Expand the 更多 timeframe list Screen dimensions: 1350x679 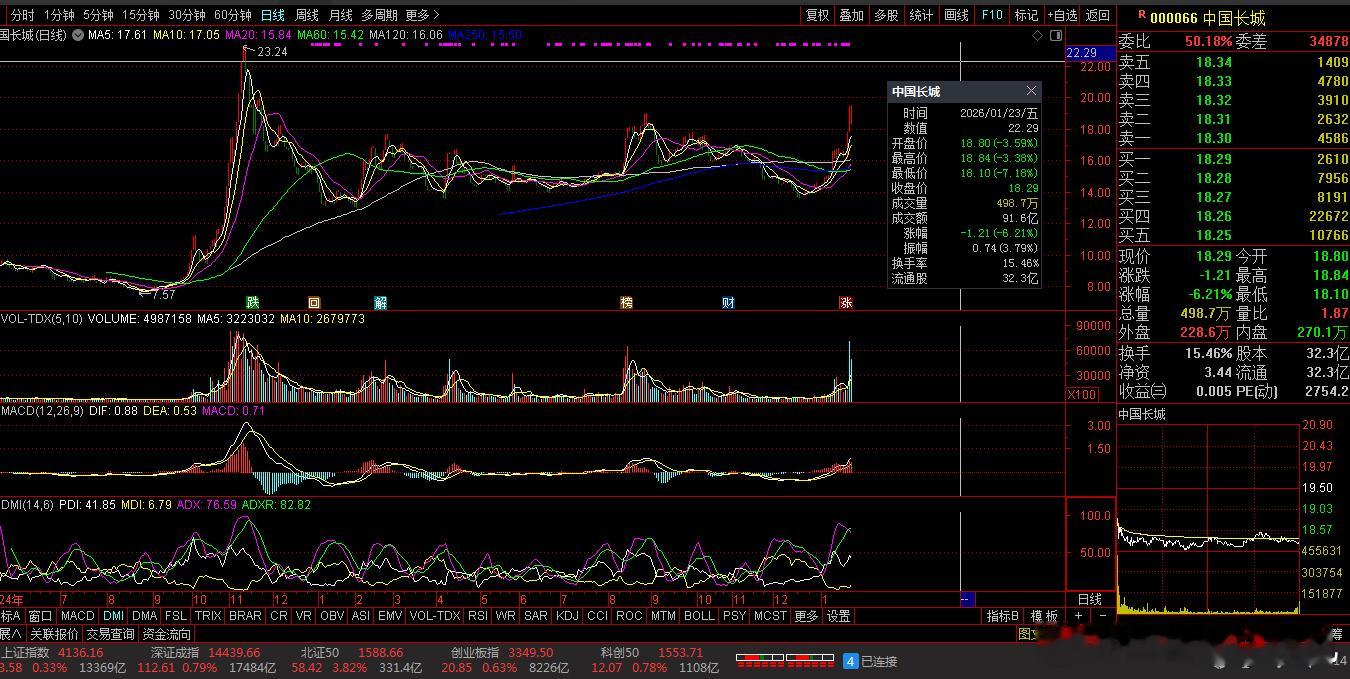422,15
